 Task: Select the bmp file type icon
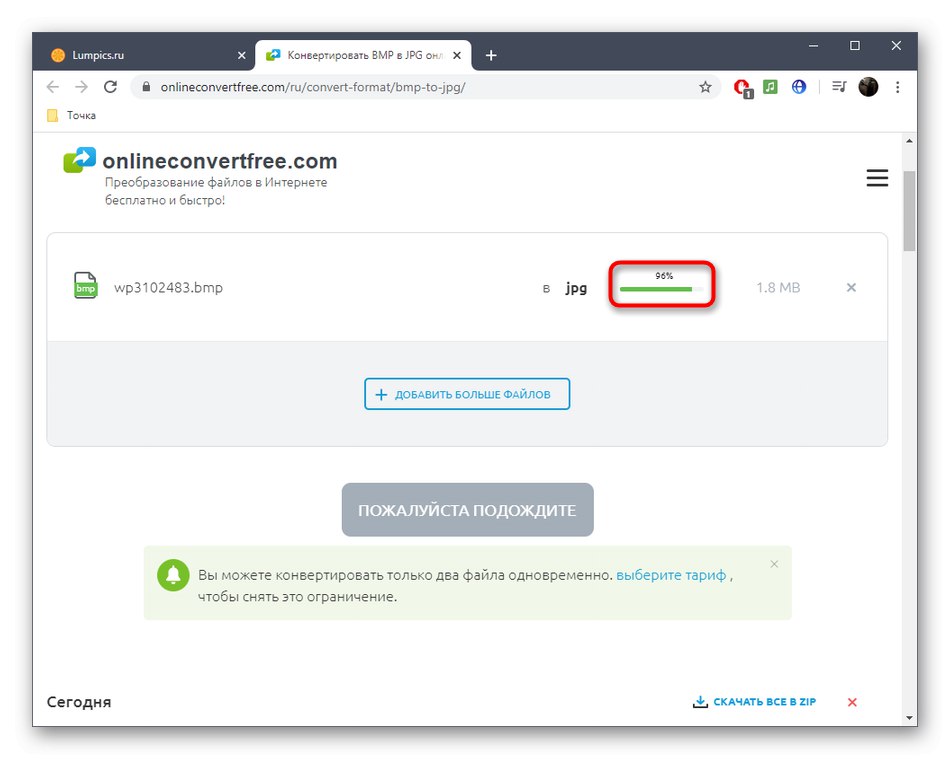pyautogui.click(x=85, y=285)
